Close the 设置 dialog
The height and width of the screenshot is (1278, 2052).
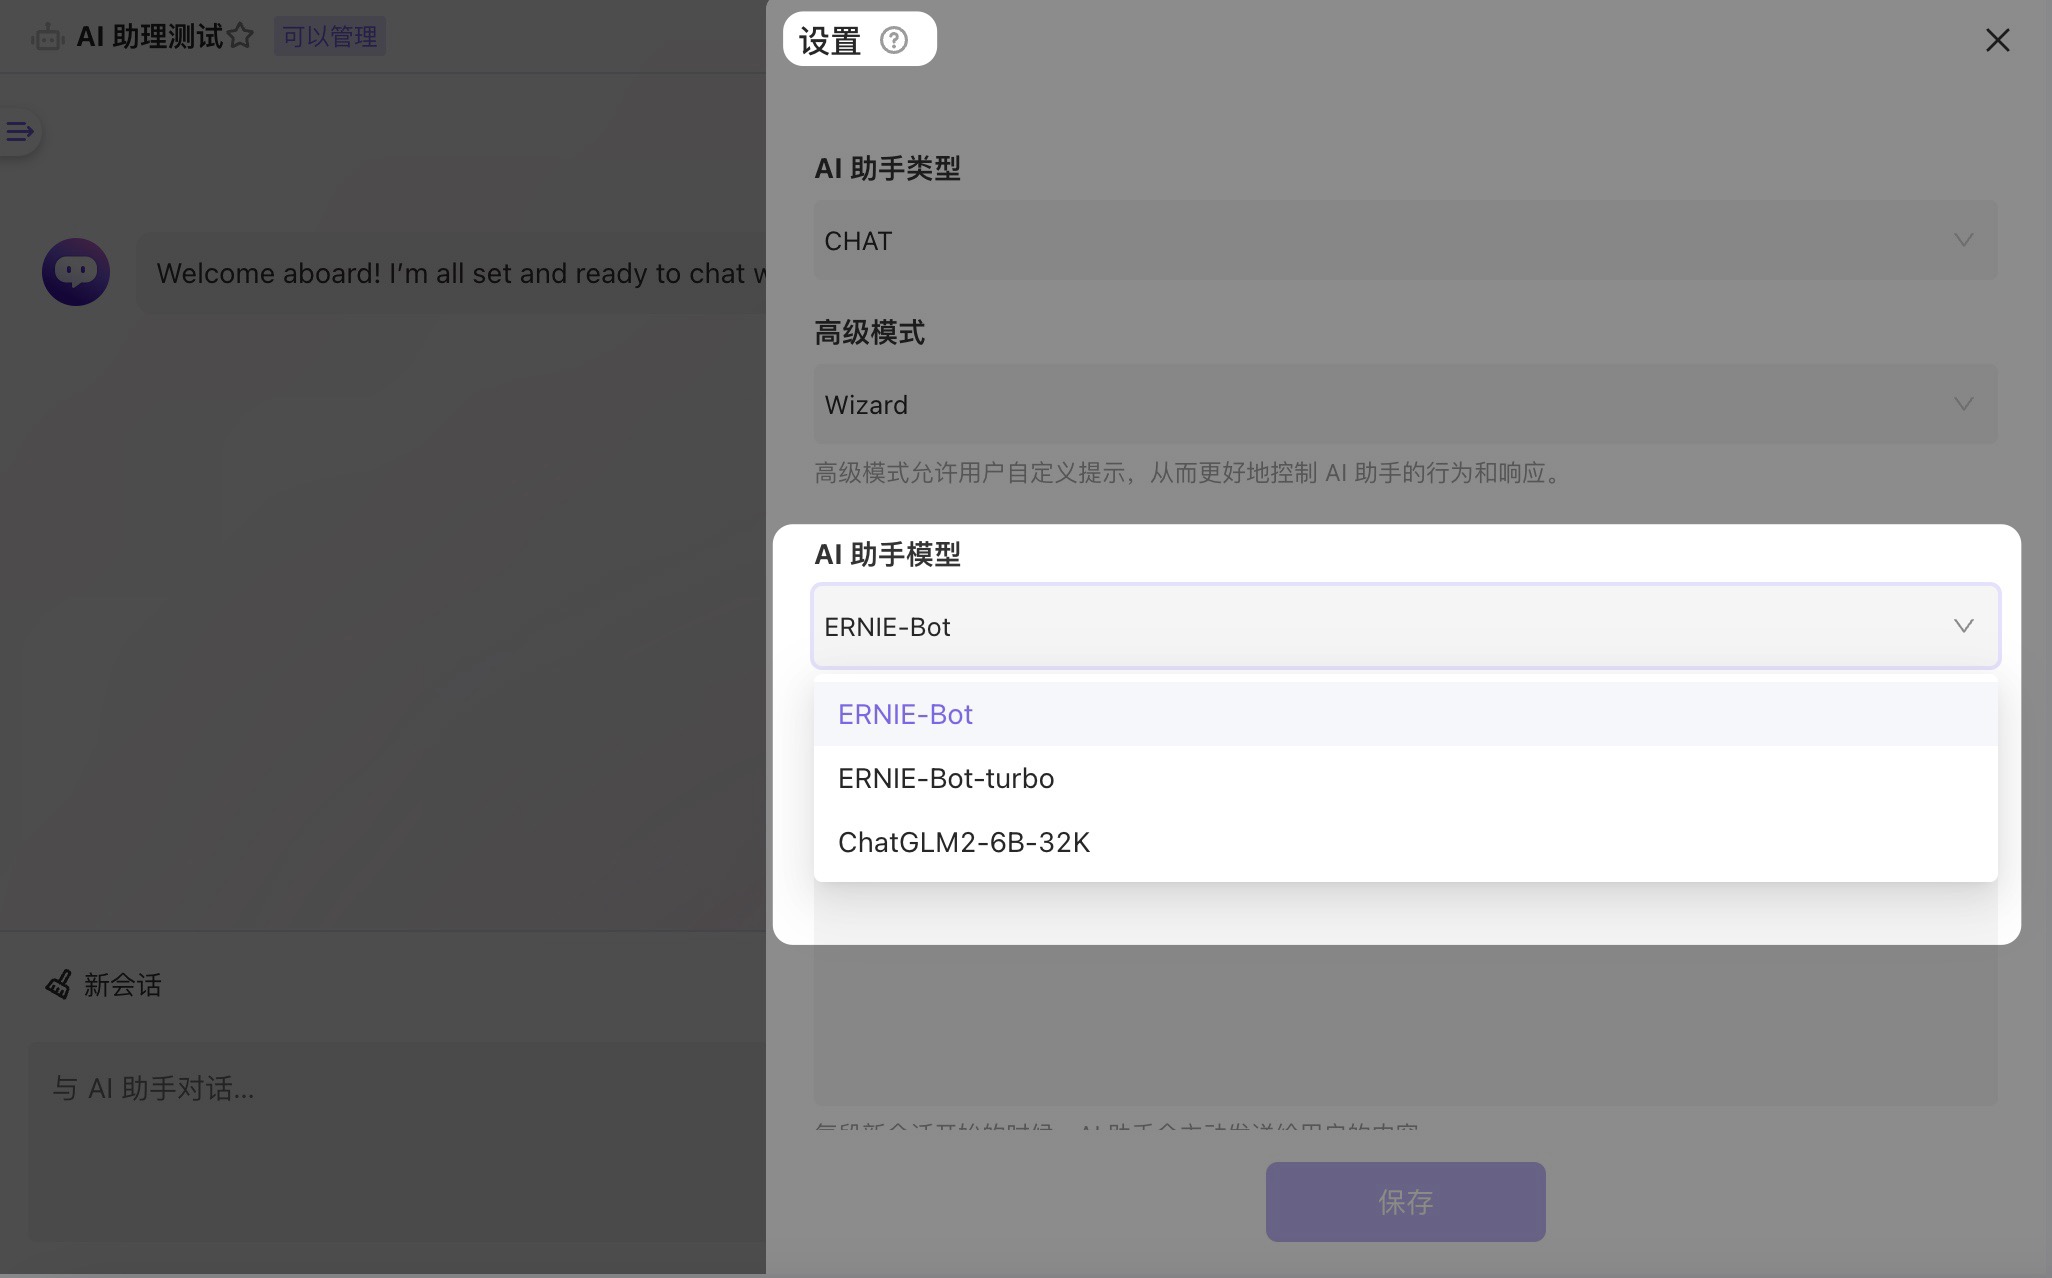(x=1997, y=40)
